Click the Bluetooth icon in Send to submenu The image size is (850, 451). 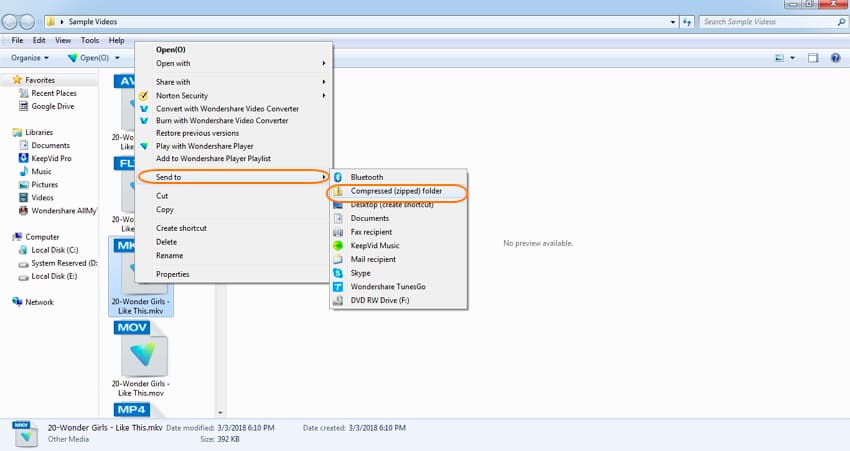[x=338, y=177]
